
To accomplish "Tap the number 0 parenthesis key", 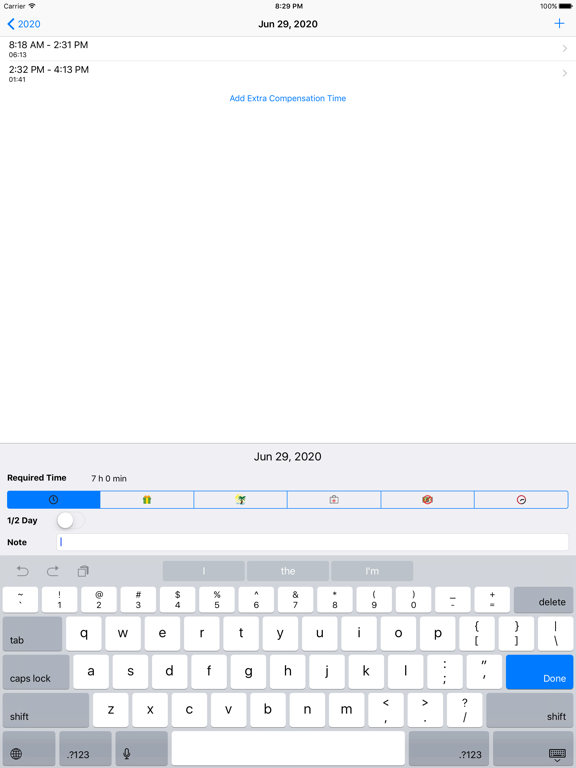I will (413, 600).
